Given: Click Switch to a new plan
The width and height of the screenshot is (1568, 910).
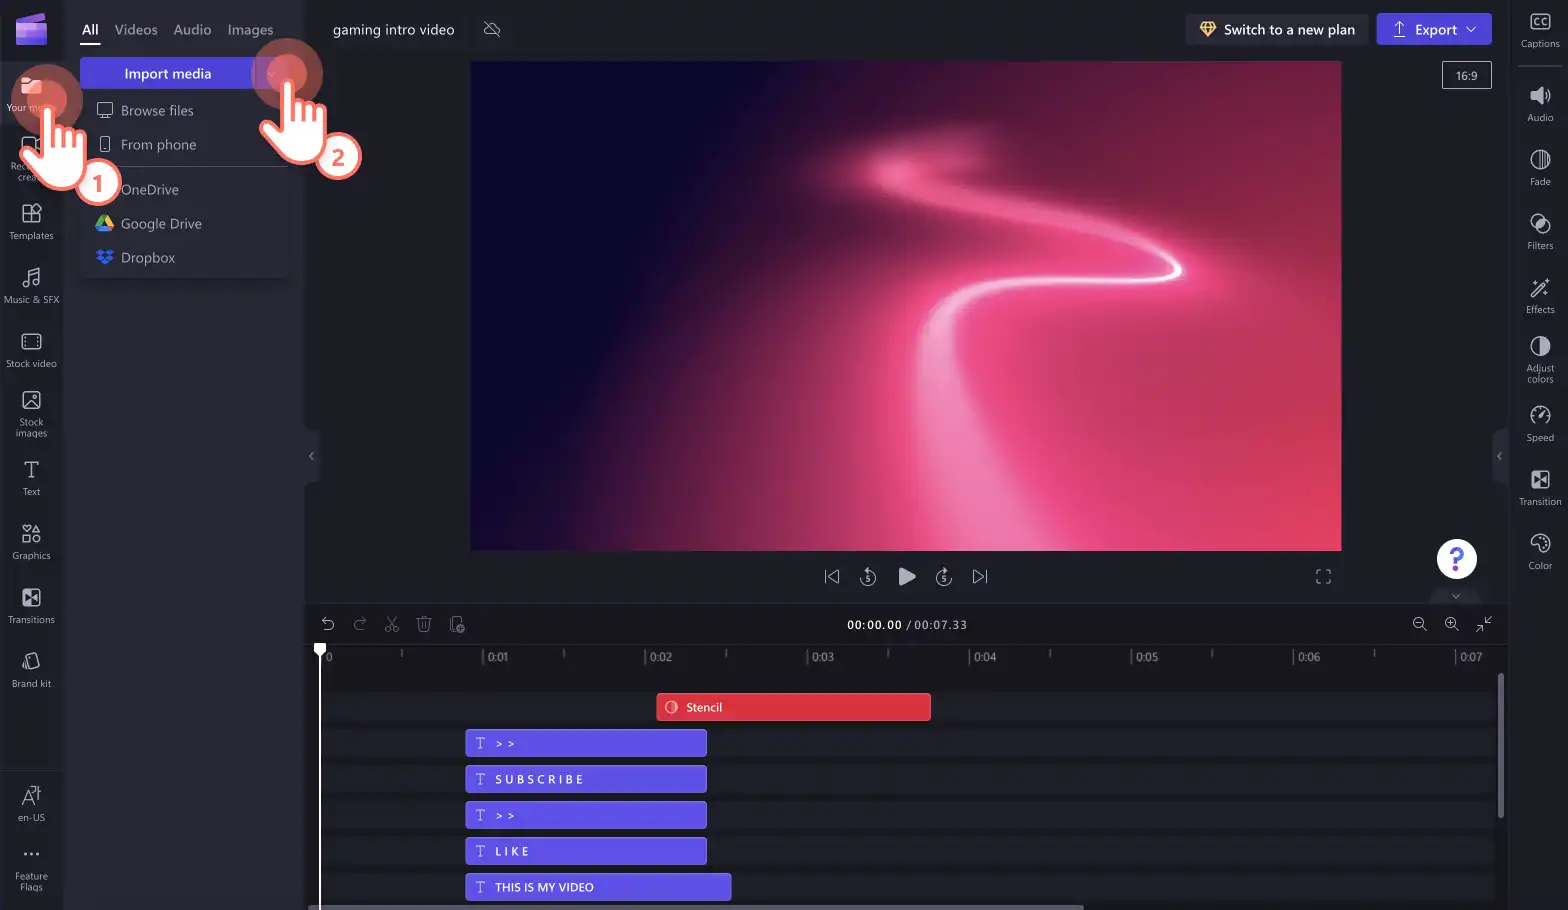Looking at the screenshot, I should click(1277, 29).
